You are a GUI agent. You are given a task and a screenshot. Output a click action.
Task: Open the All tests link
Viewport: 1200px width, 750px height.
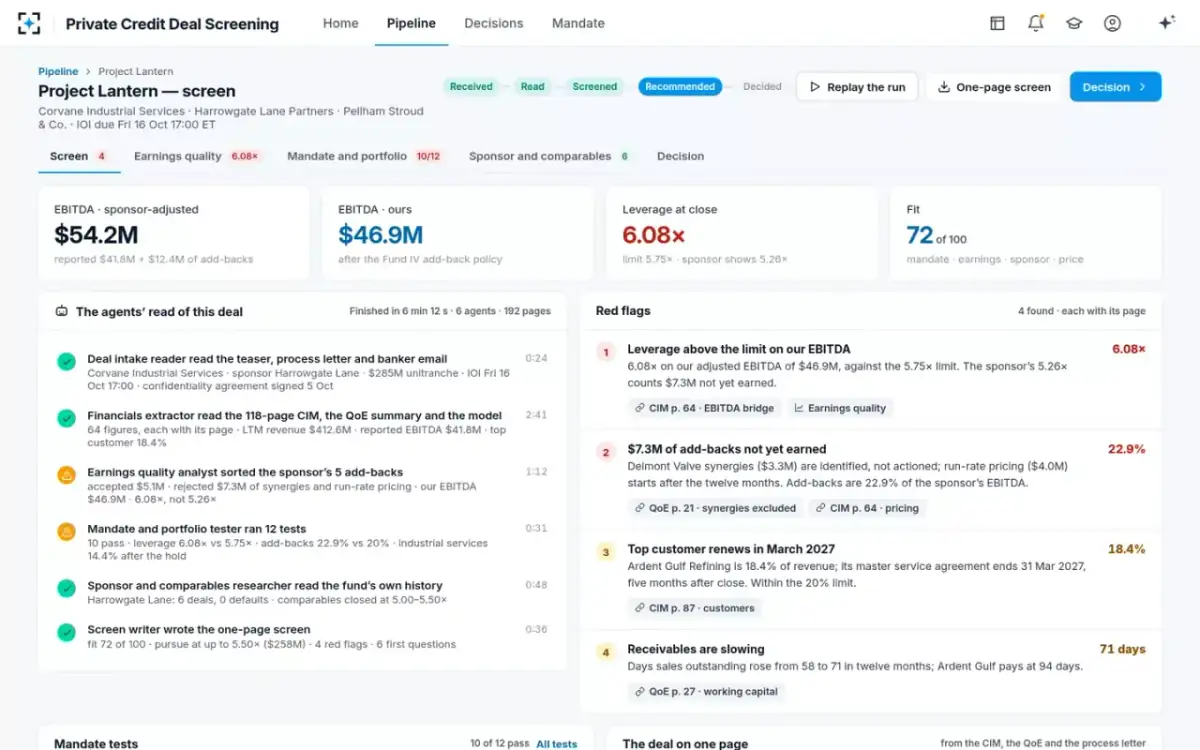(557, 744)
